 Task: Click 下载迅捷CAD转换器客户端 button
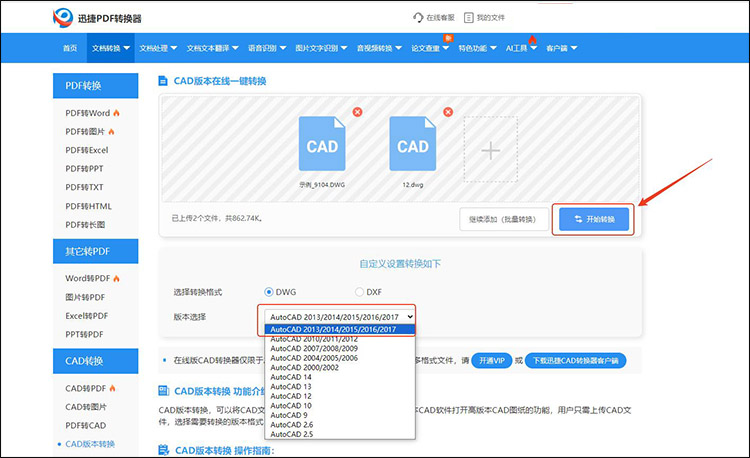tap(575, 360)
